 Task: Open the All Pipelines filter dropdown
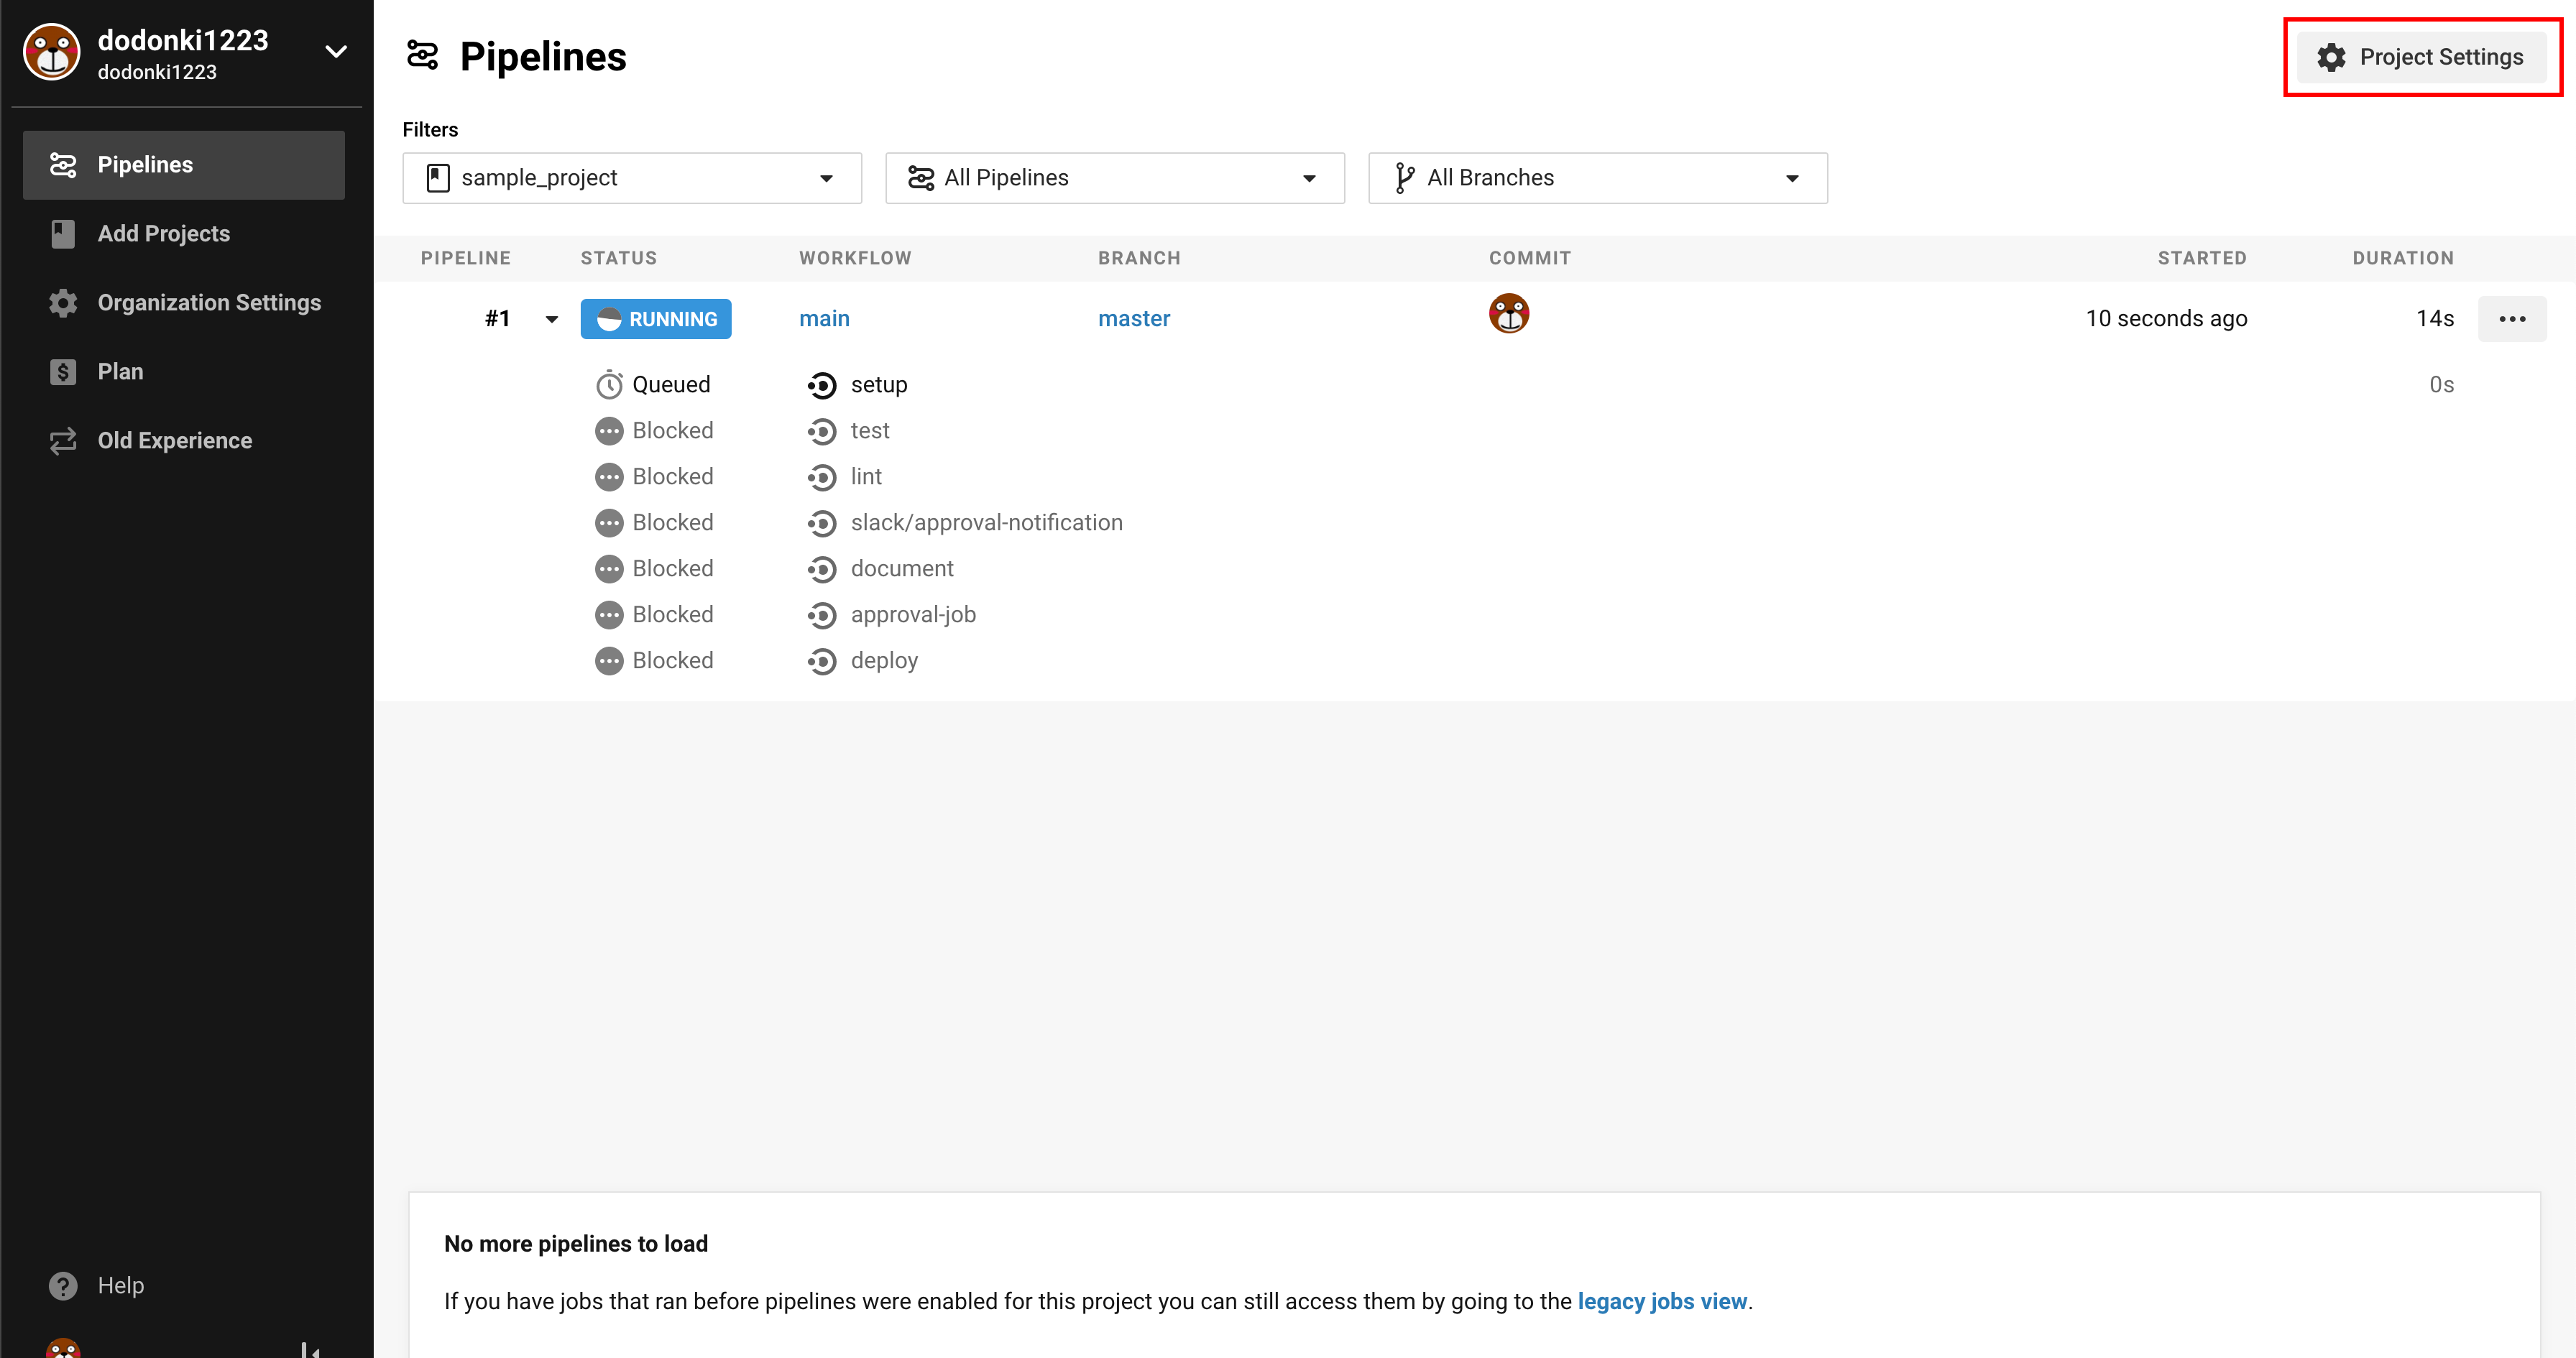[x=1114, y=178]
